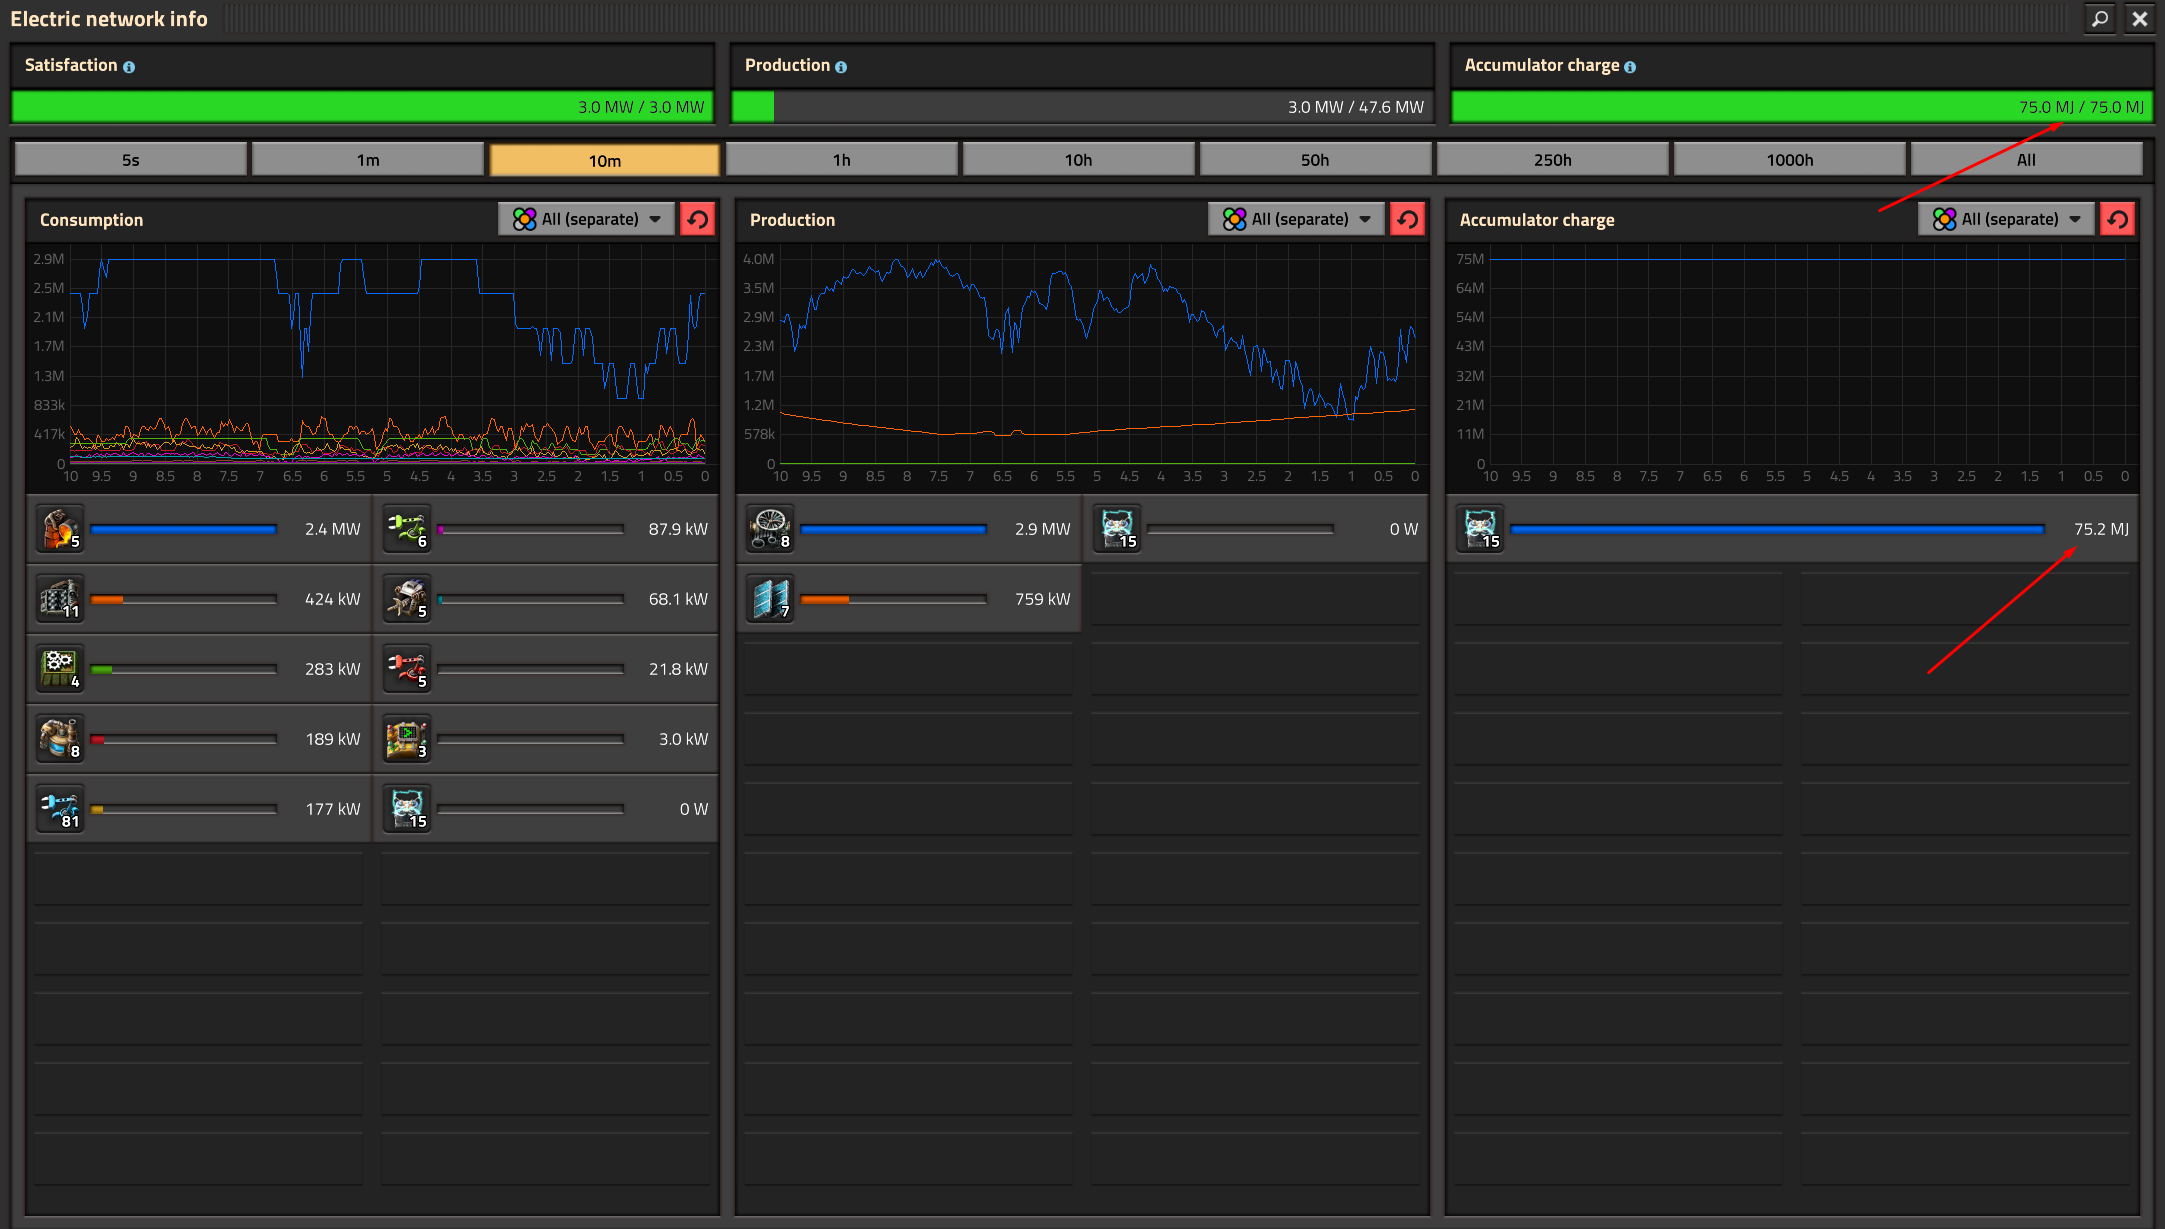Click the top Accumulator charge bar
2165x1229 pixels.
[1802, 107]
